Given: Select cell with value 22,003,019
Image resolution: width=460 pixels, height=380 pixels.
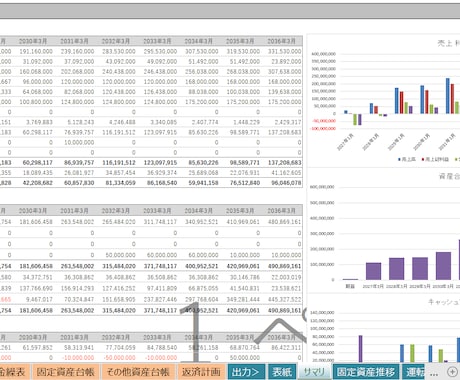Looking at the screenshot, I should 286,277.
